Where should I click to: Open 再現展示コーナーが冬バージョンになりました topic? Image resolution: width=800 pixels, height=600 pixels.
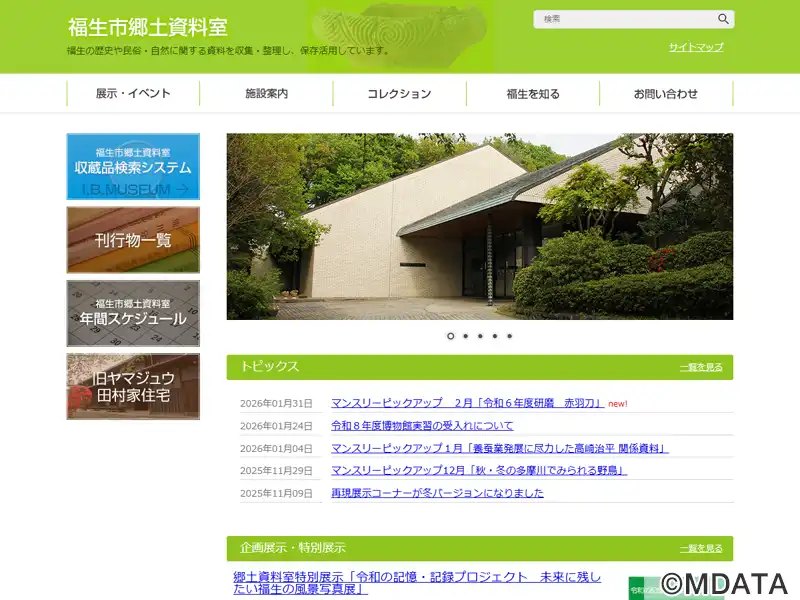click(437, 493)
